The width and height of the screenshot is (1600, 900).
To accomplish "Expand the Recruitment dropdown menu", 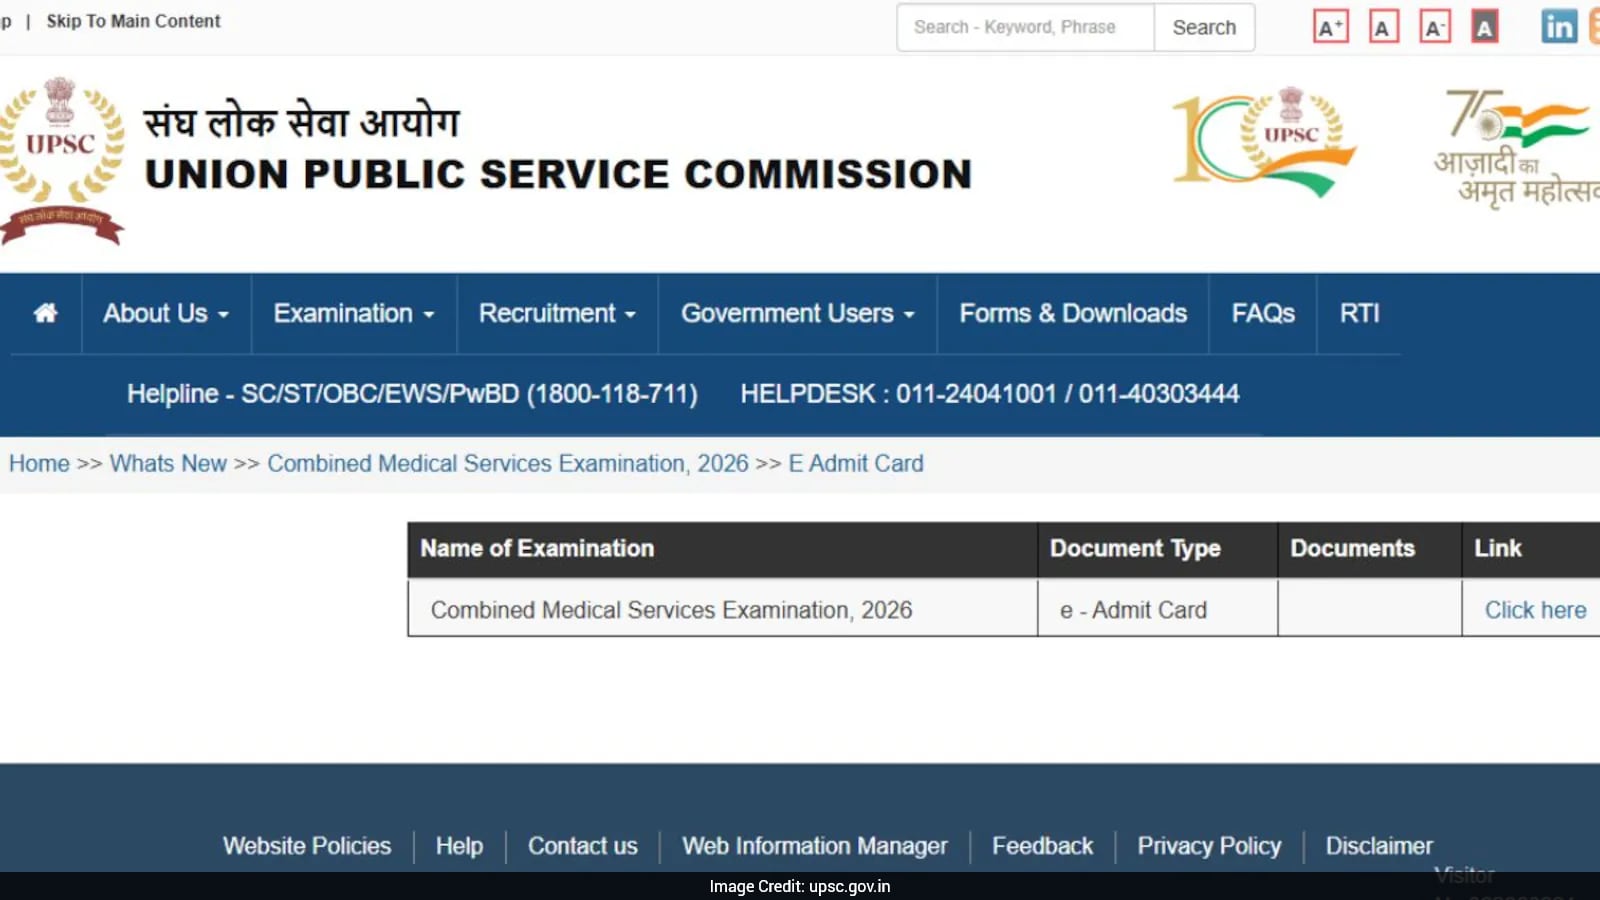I will [x=557, y=313].
